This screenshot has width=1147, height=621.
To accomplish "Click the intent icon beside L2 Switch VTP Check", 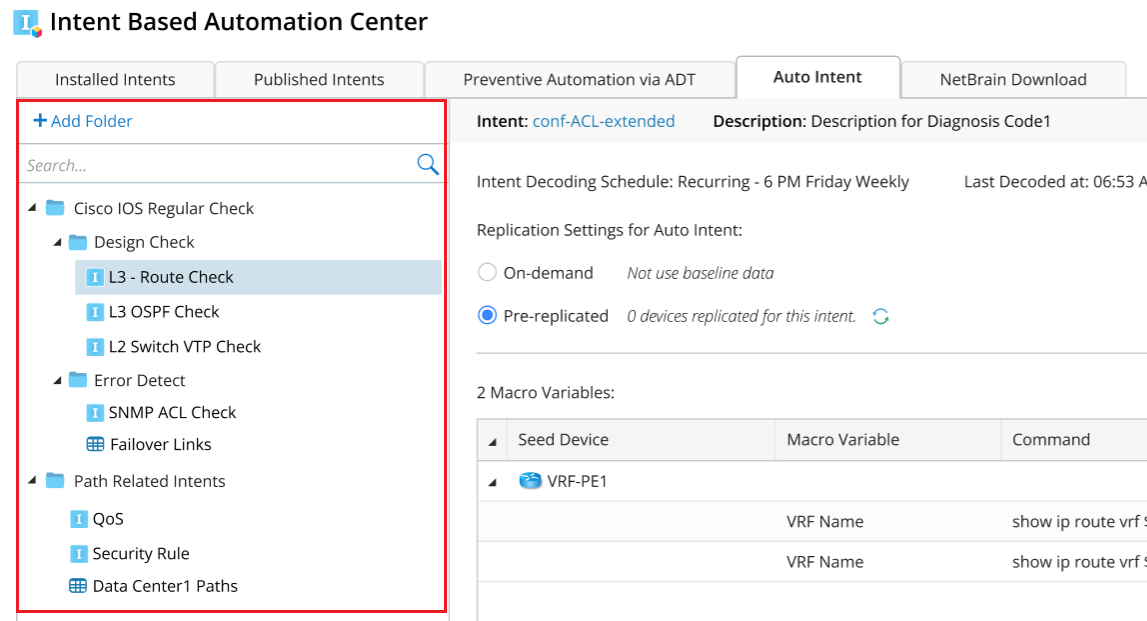I will (95, 346).
